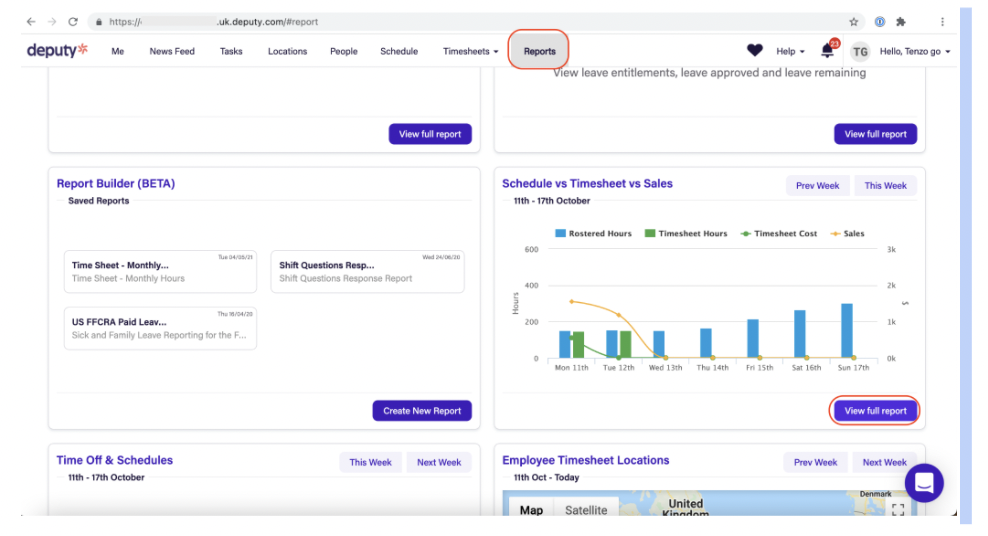Show Prev Week in Schedule vs Timesheet chart
The width and height of the screenshot is (988, 536).
[817, 186]
